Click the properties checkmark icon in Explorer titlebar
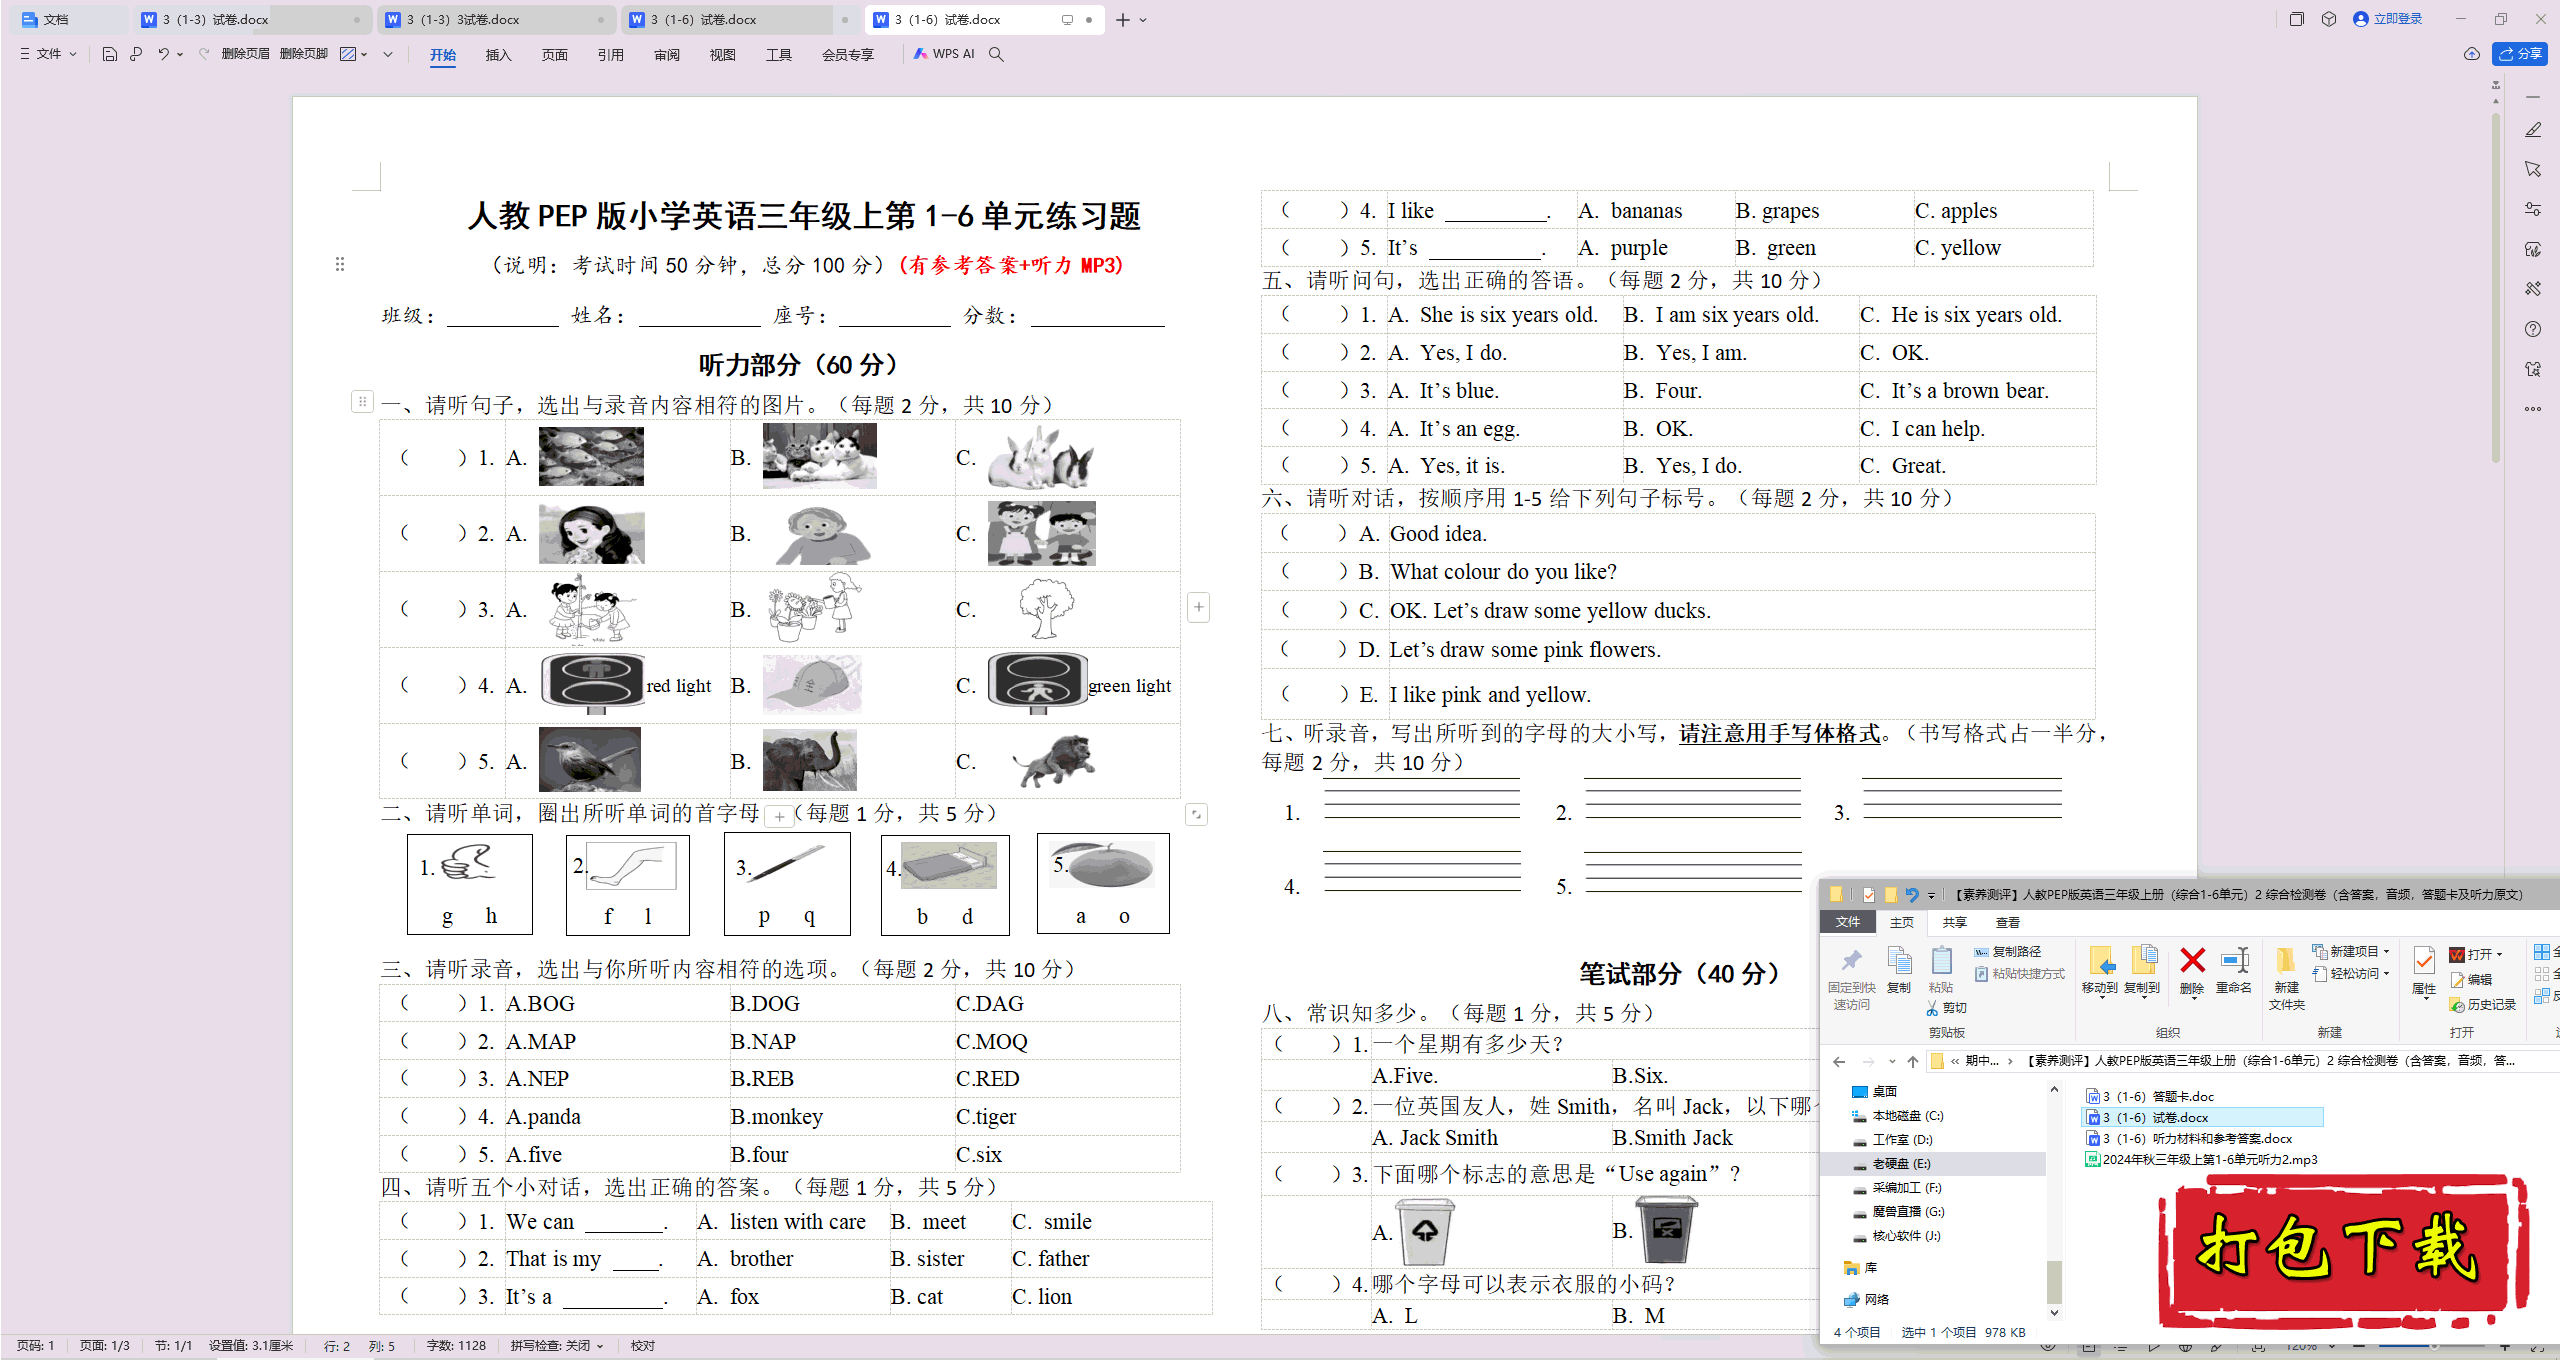Viewport: 2560px width, 1360px height. [x=1868, y=894]
